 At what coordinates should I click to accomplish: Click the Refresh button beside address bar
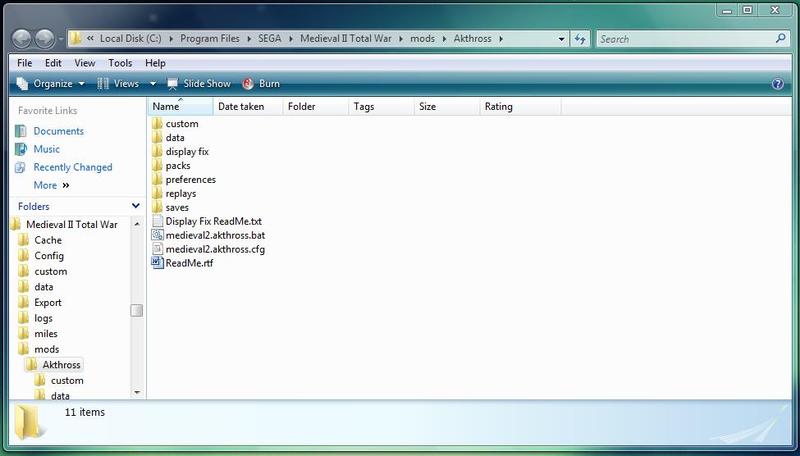point(580,39)
